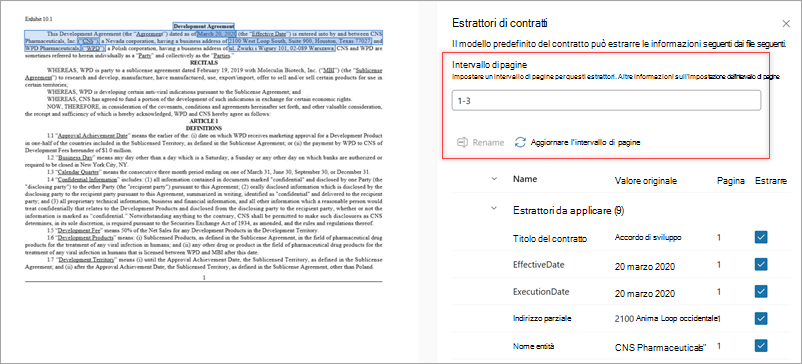
Task: Click the ARTICLE 1 heading in document
Action: click(x=204, y=121)
